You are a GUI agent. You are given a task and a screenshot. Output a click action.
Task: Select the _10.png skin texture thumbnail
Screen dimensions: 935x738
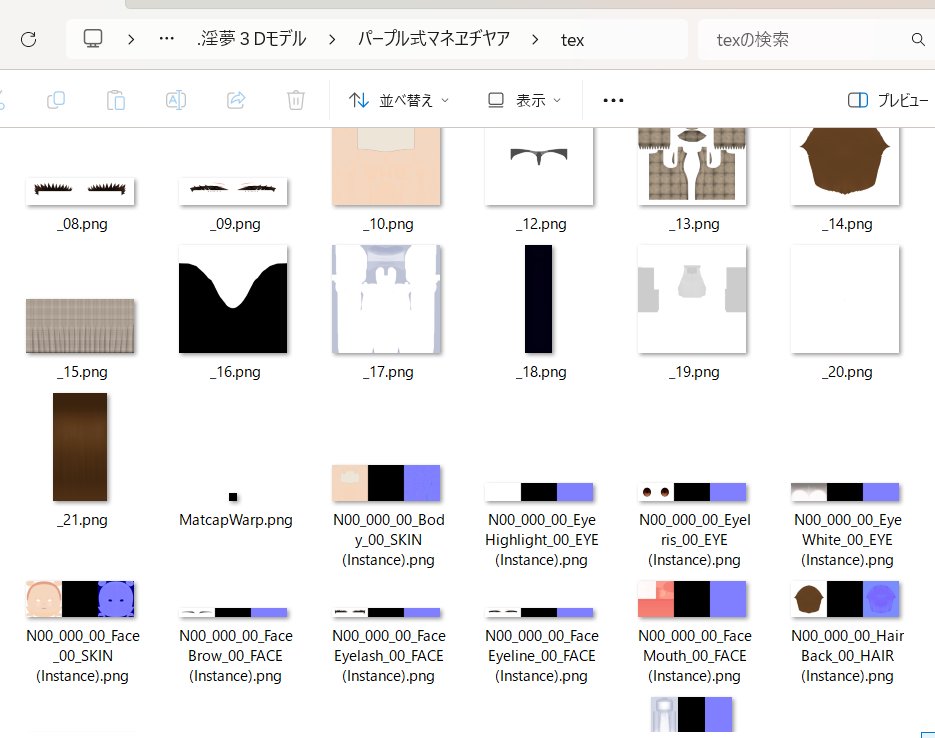(x=386, y=166)
